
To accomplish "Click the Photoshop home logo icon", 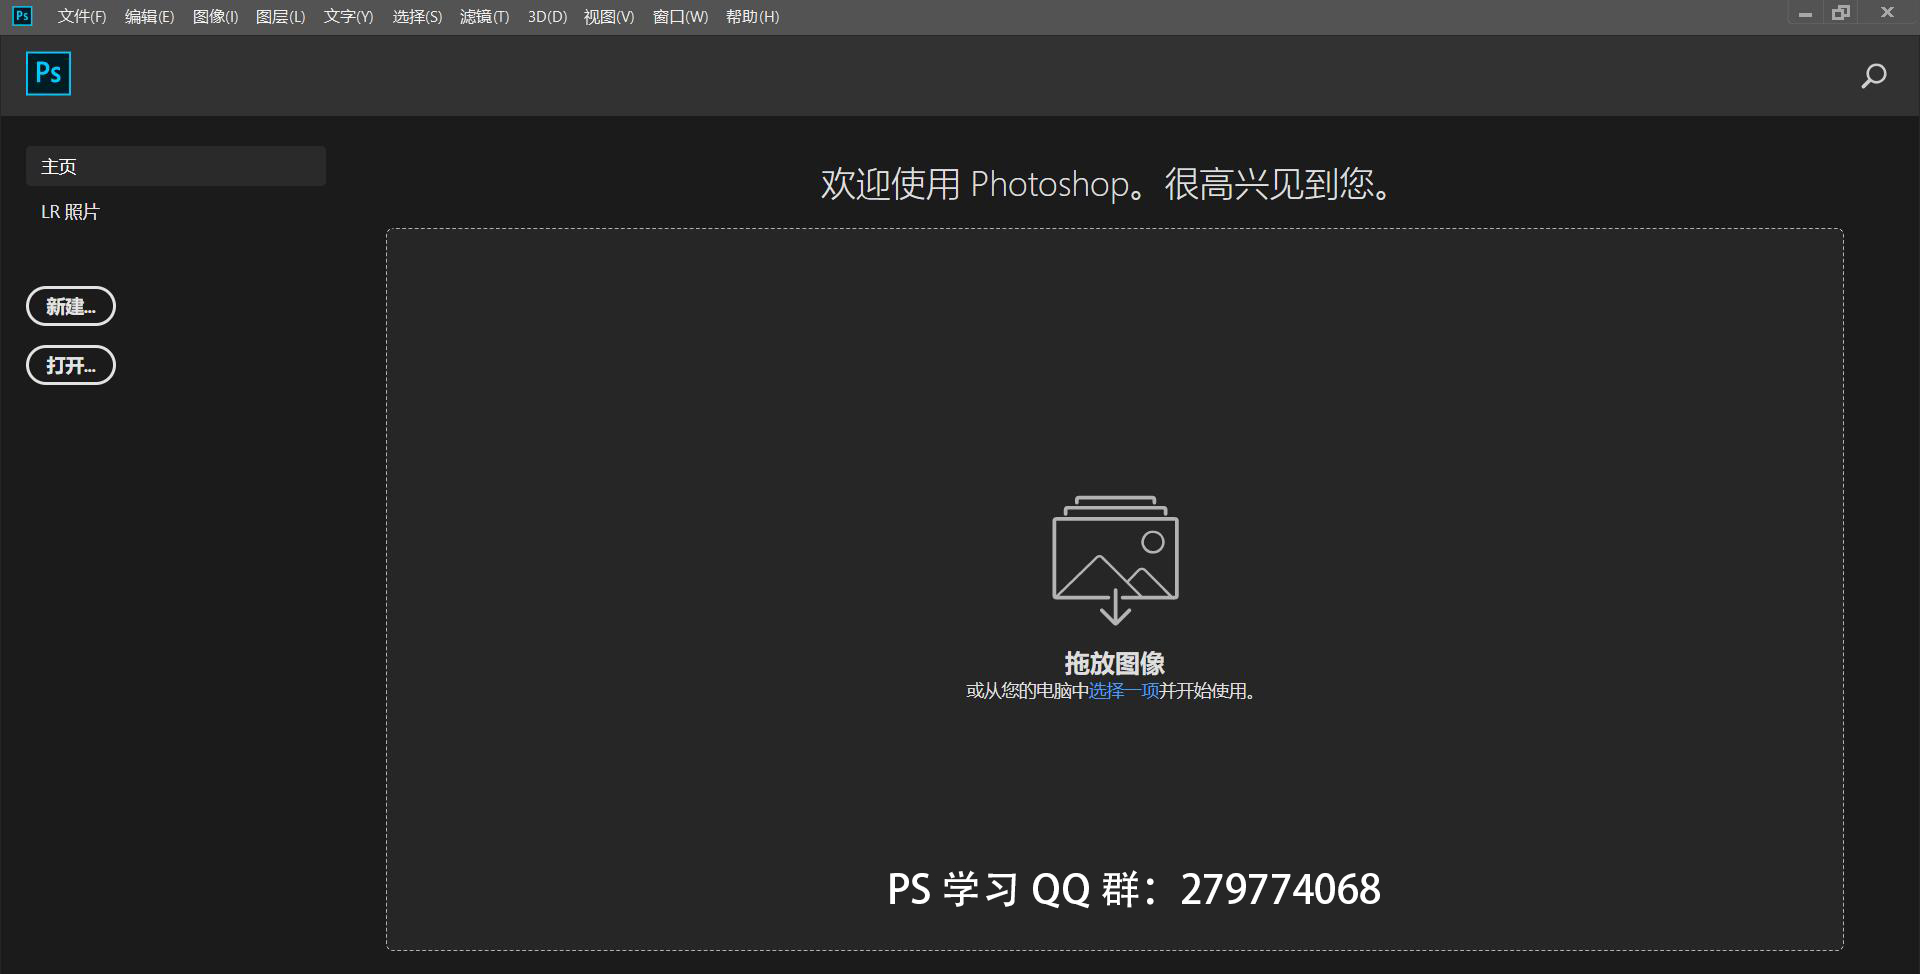I will pyautogui.click(x=48, y=73).
